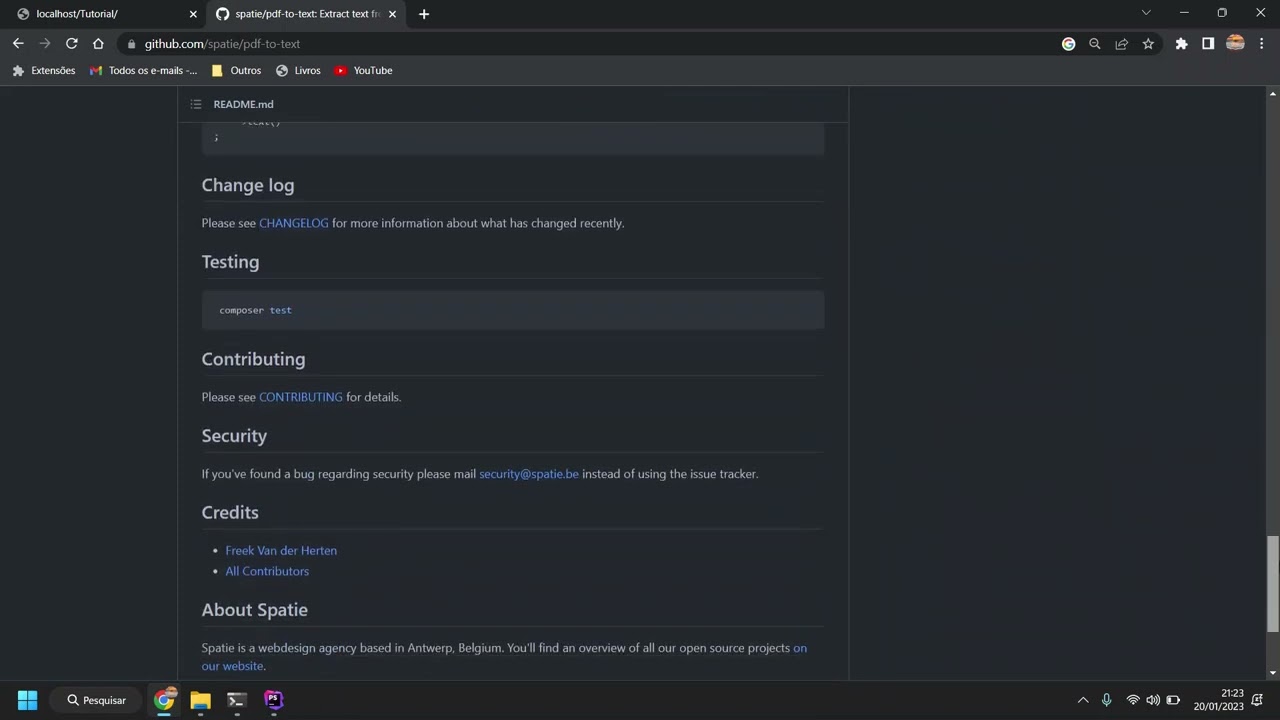
Task: Open the terminal from the taskbar
Action: pos(237,700)
